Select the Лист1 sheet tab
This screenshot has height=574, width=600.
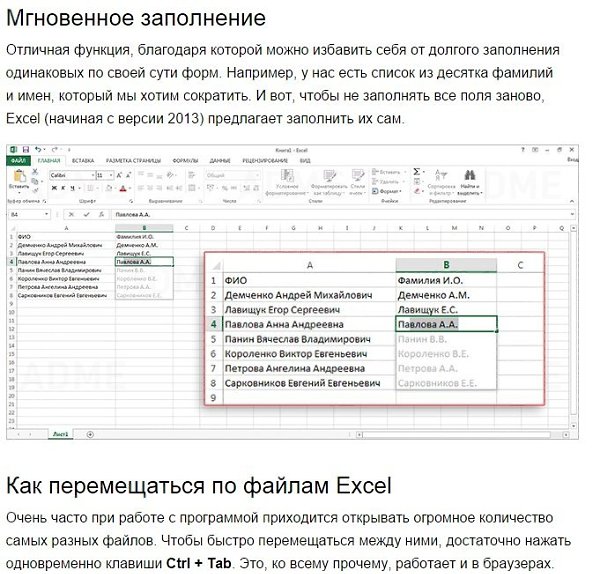click(x=61, y=434)
